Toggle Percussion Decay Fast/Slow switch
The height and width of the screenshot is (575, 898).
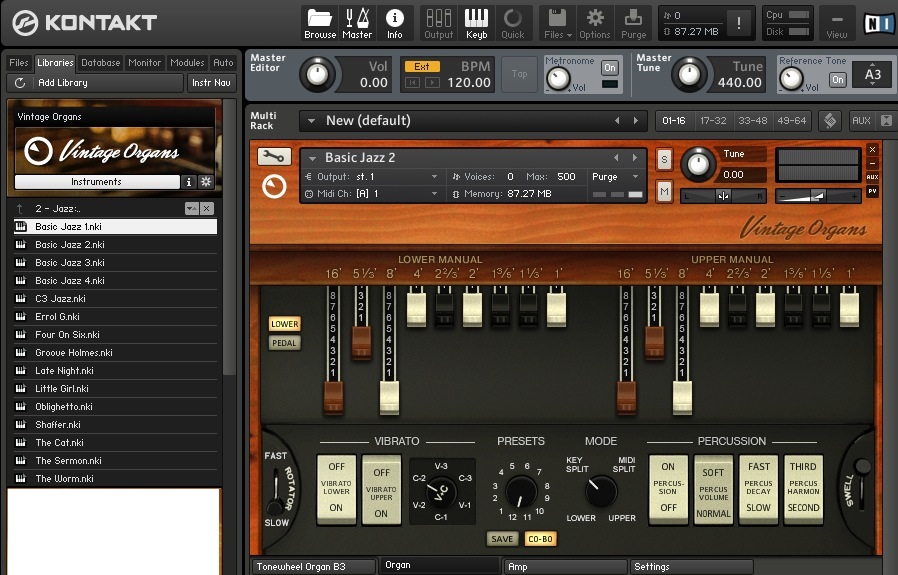(758, 490)
